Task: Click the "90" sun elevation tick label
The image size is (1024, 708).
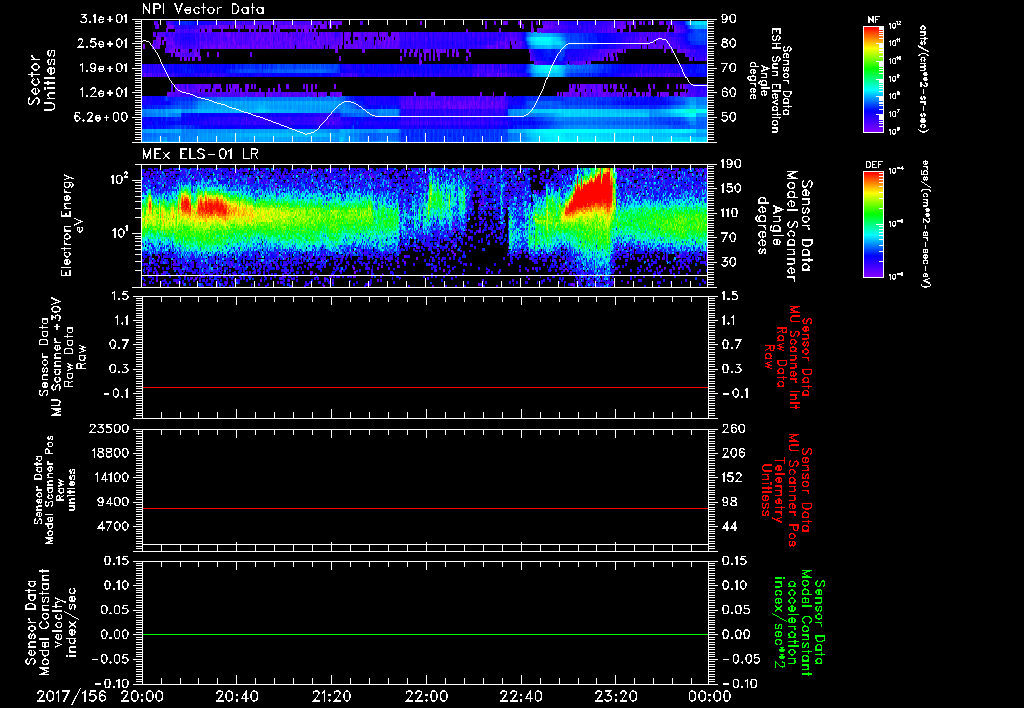Action: [x=728, y=19]
